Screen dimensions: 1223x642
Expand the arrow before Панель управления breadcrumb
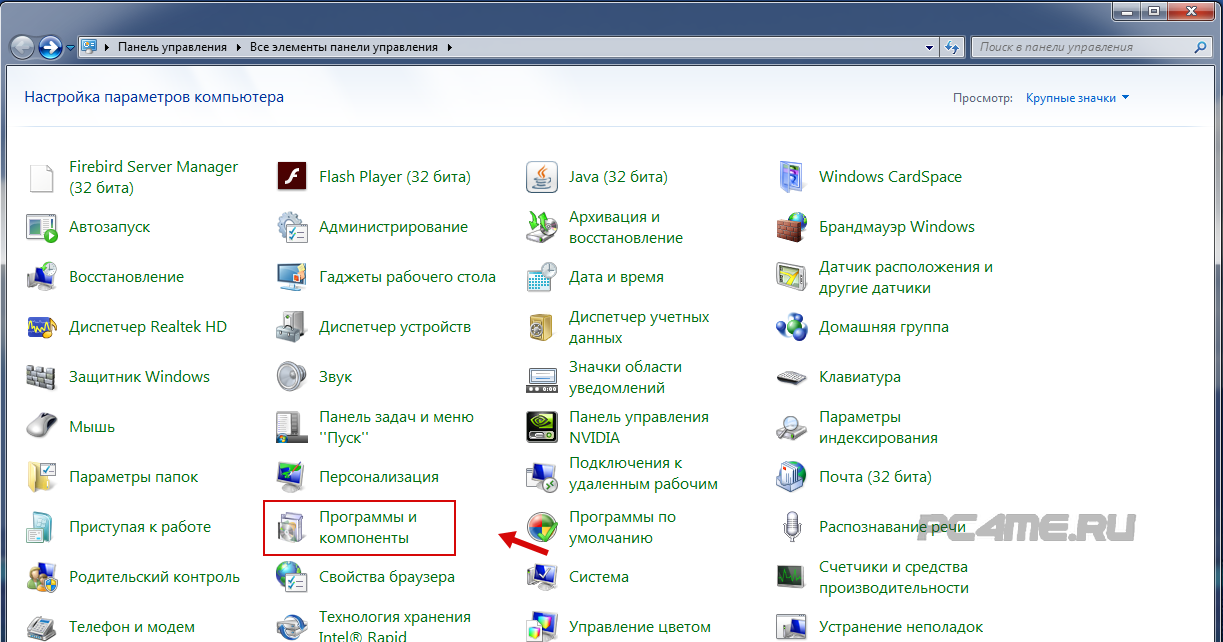pos(107,47)
